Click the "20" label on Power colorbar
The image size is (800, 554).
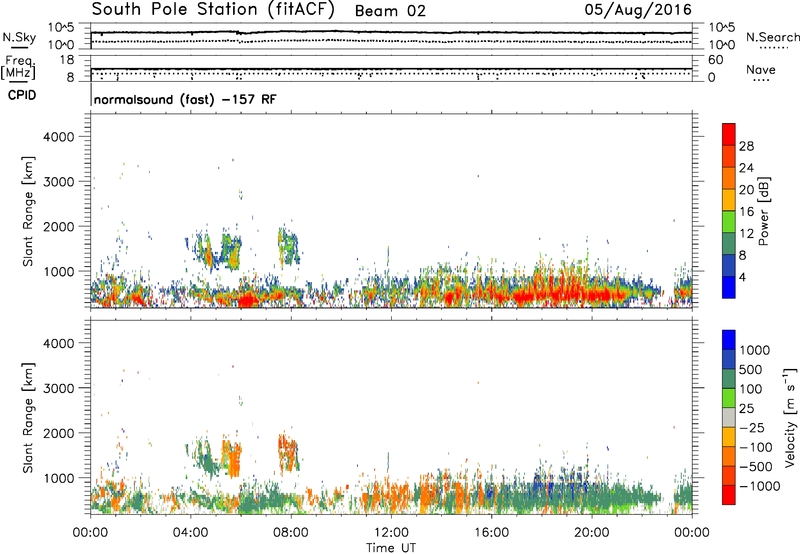(746, 190)
